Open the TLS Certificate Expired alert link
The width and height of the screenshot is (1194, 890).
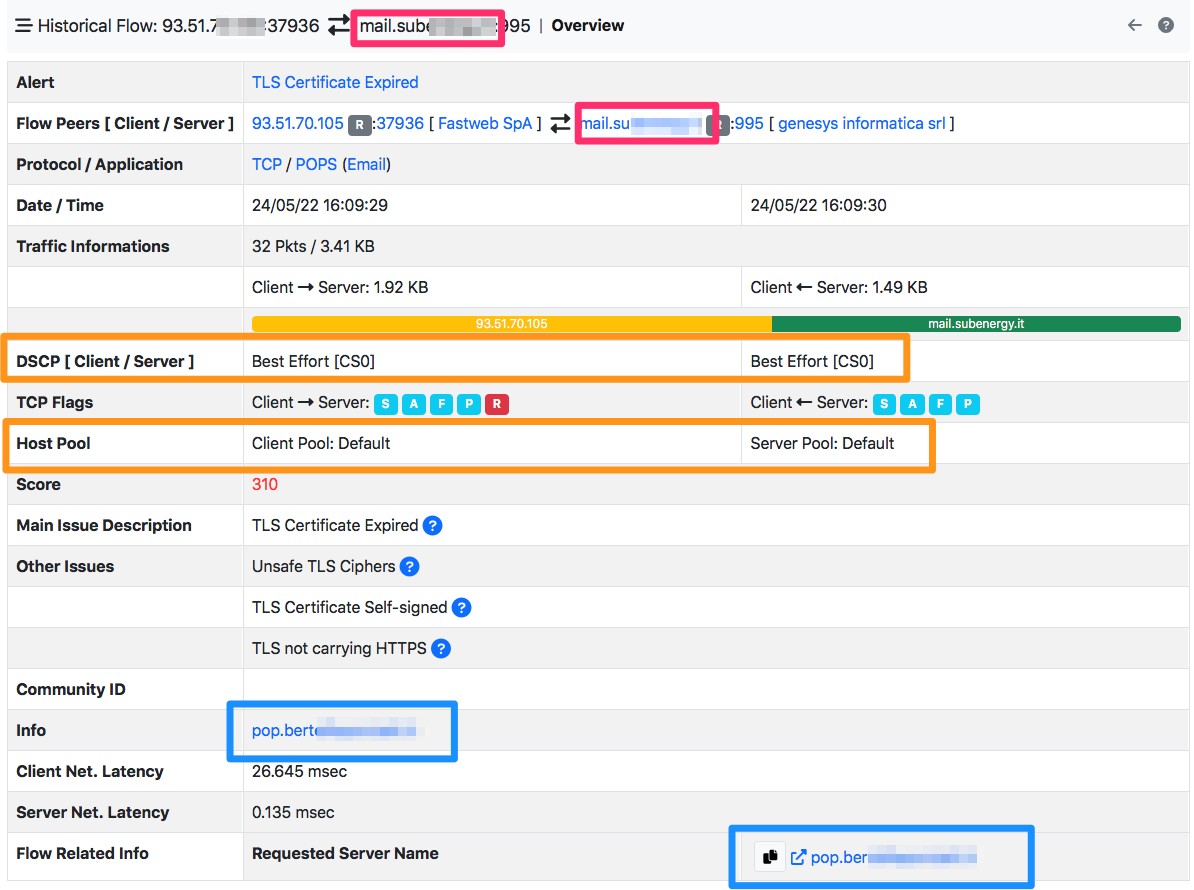[335, 82]
